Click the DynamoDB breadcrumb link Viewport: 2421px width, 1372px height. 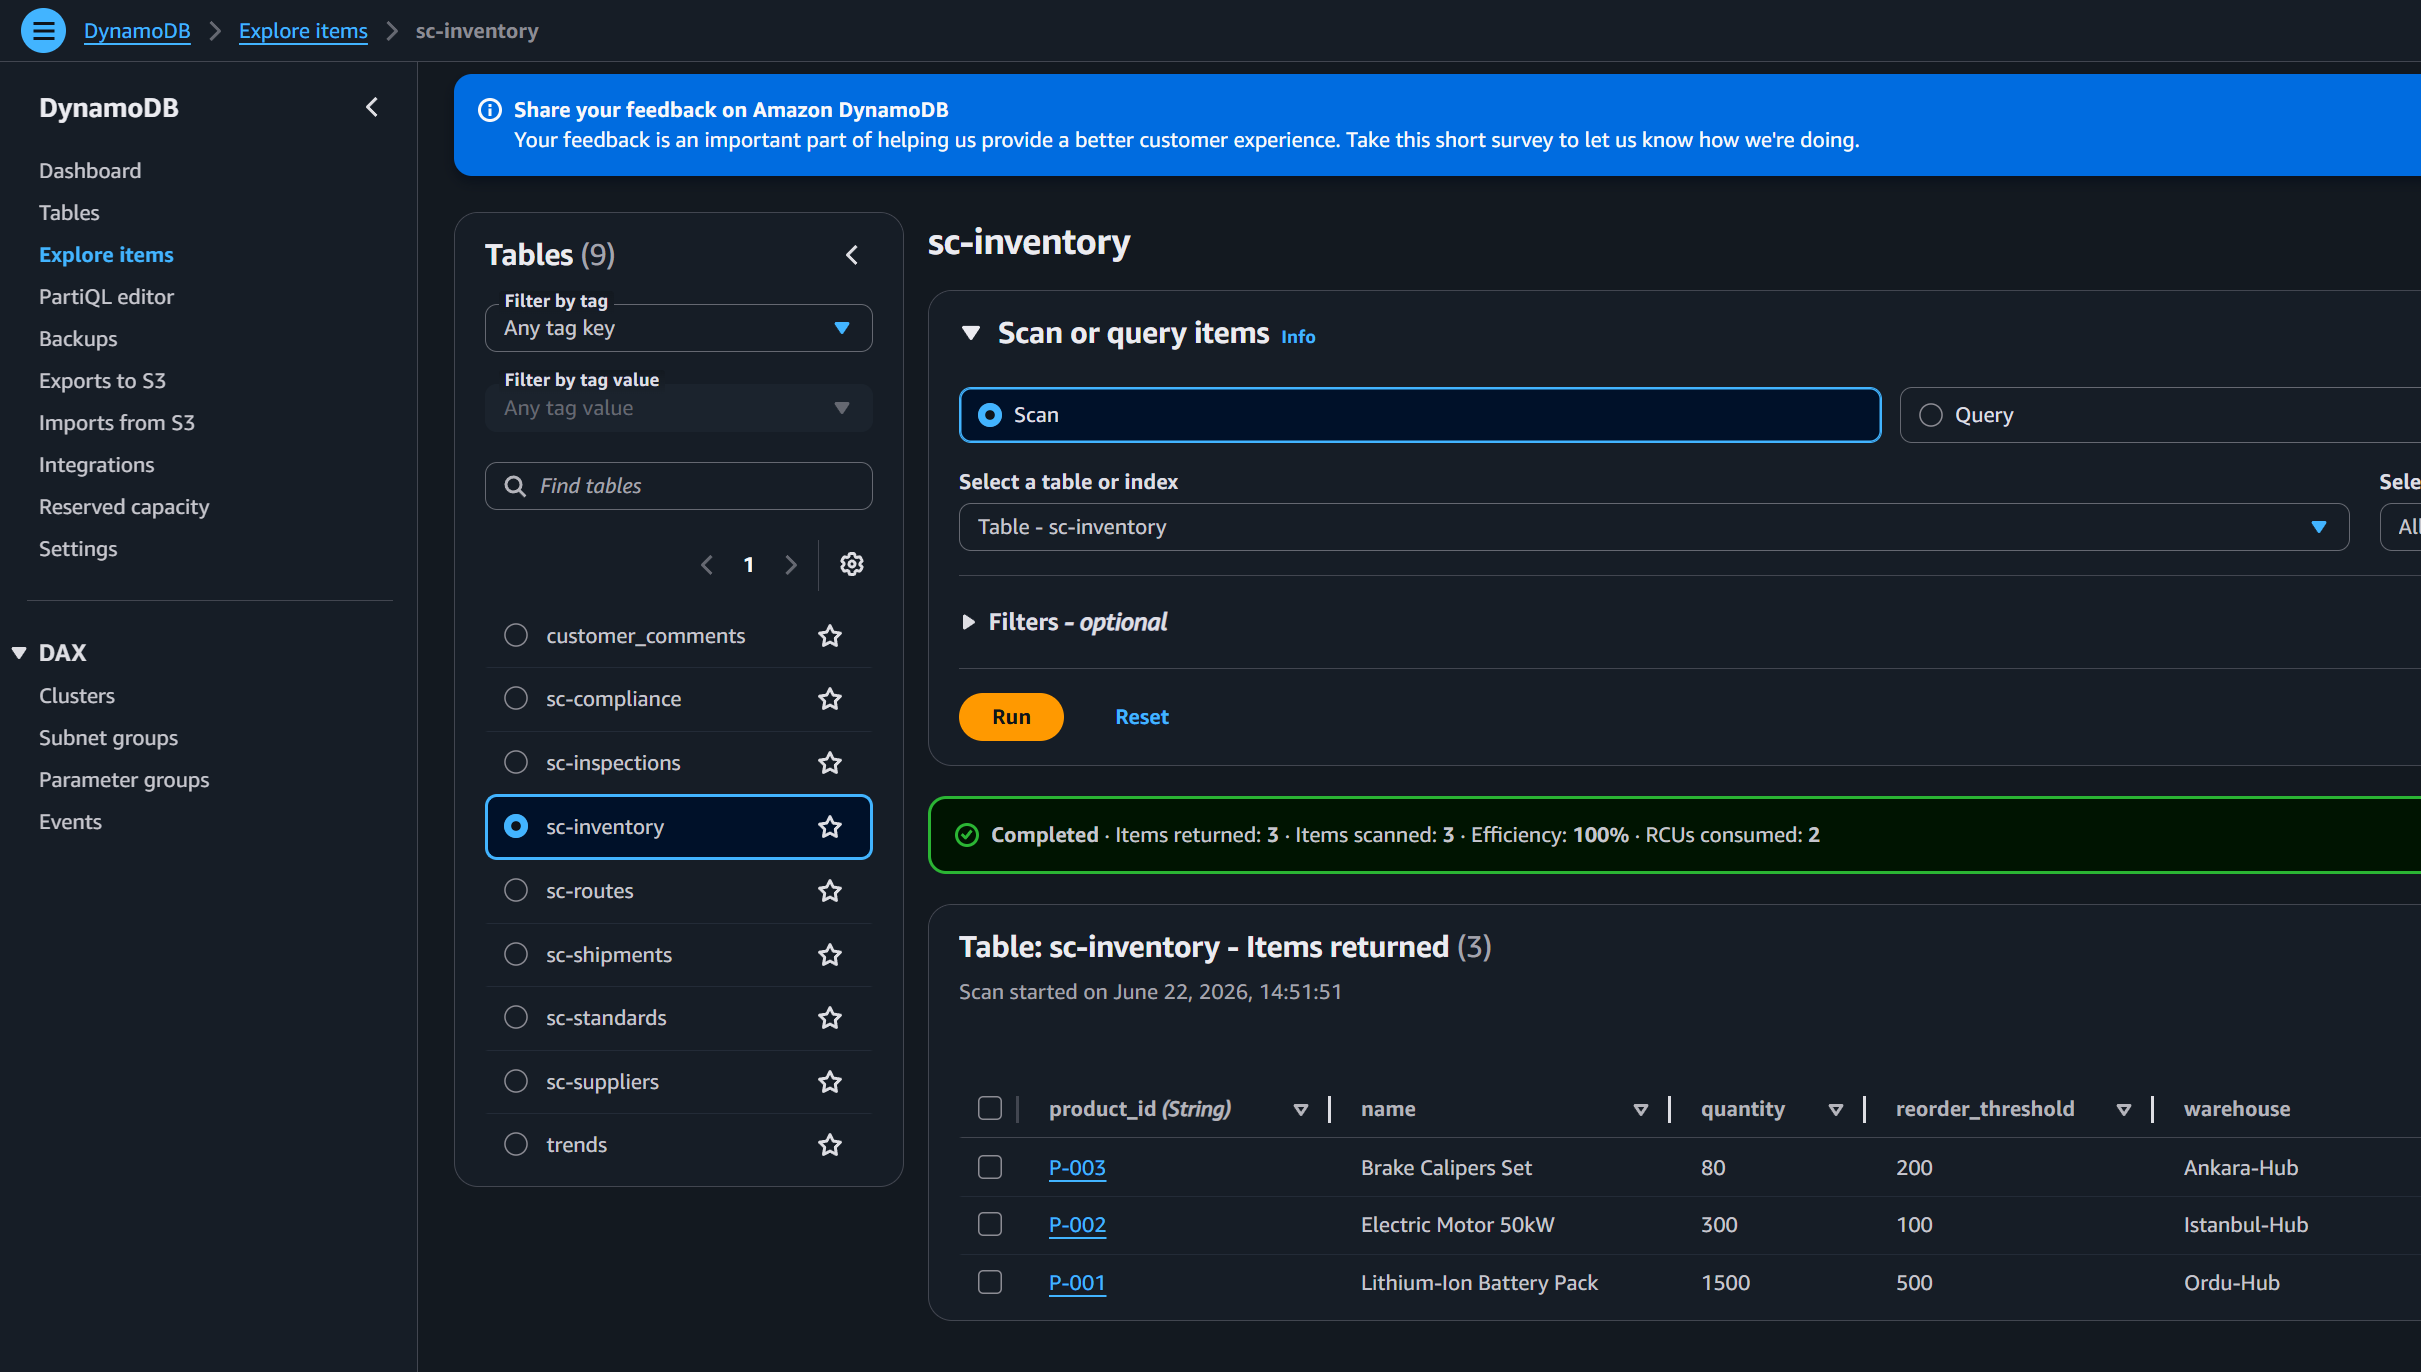pos(137,31)
